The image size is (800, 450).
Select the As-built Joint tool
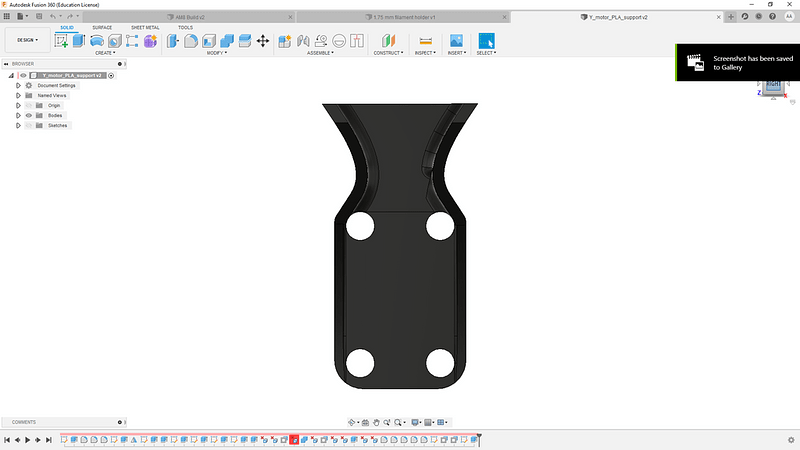click(x=321, y=41)
